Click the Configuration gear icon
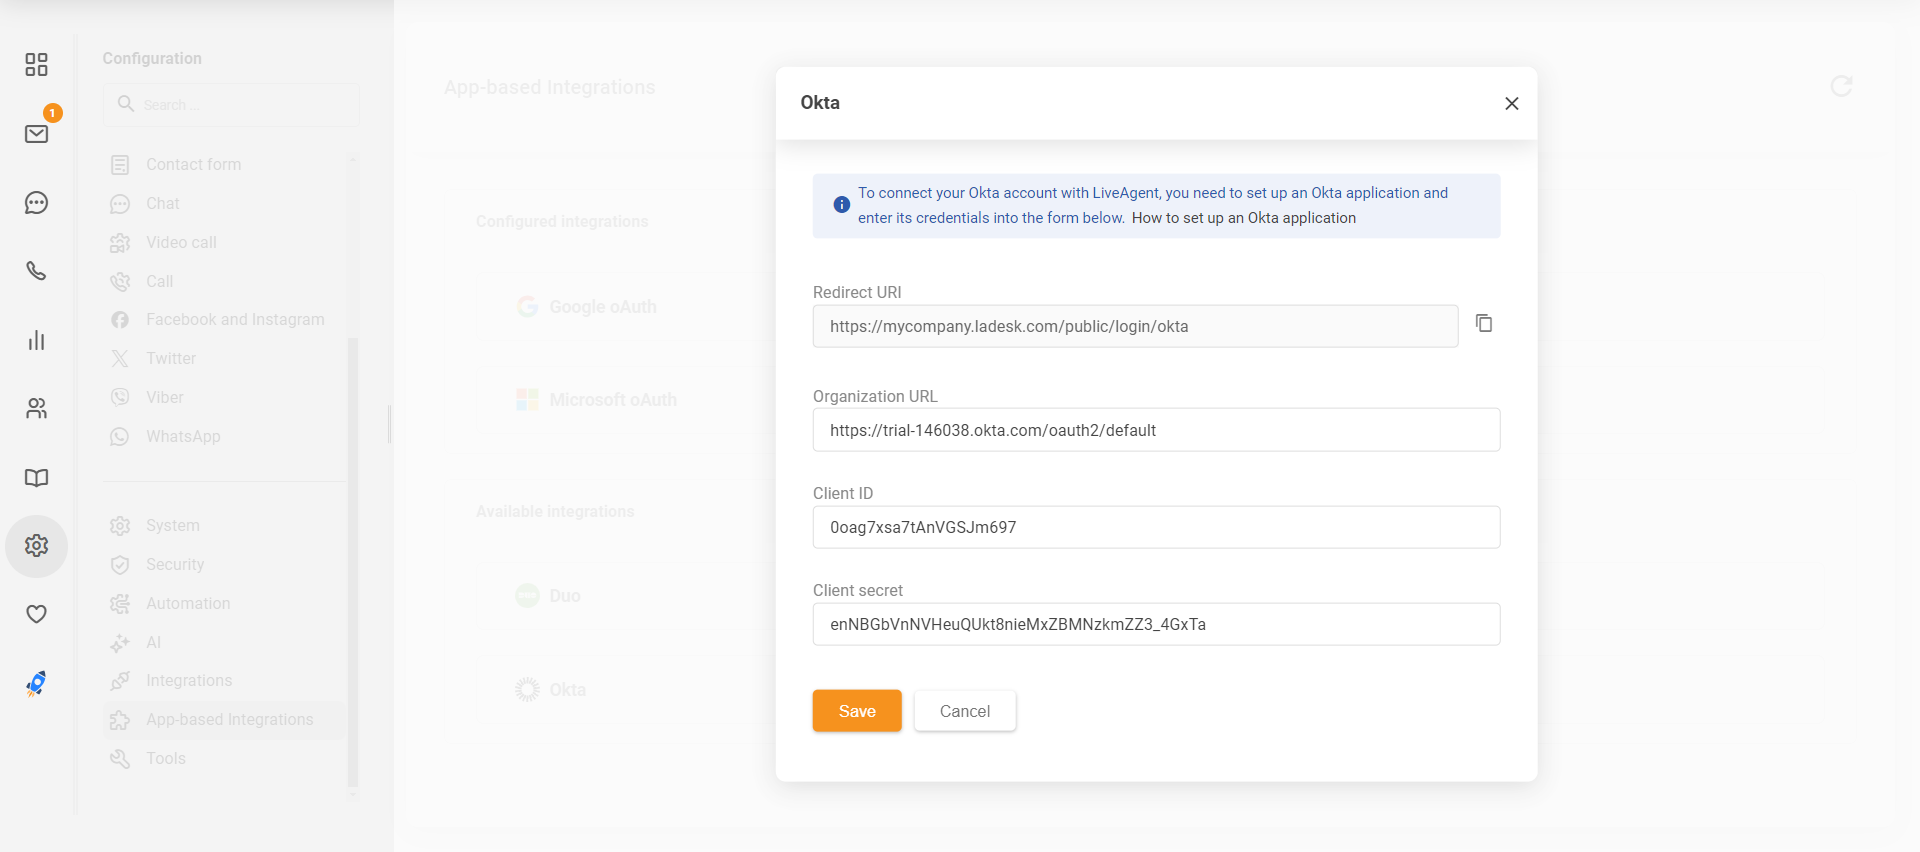The image size is (1920, 852). pyautogui.click(x=37, y=546)
